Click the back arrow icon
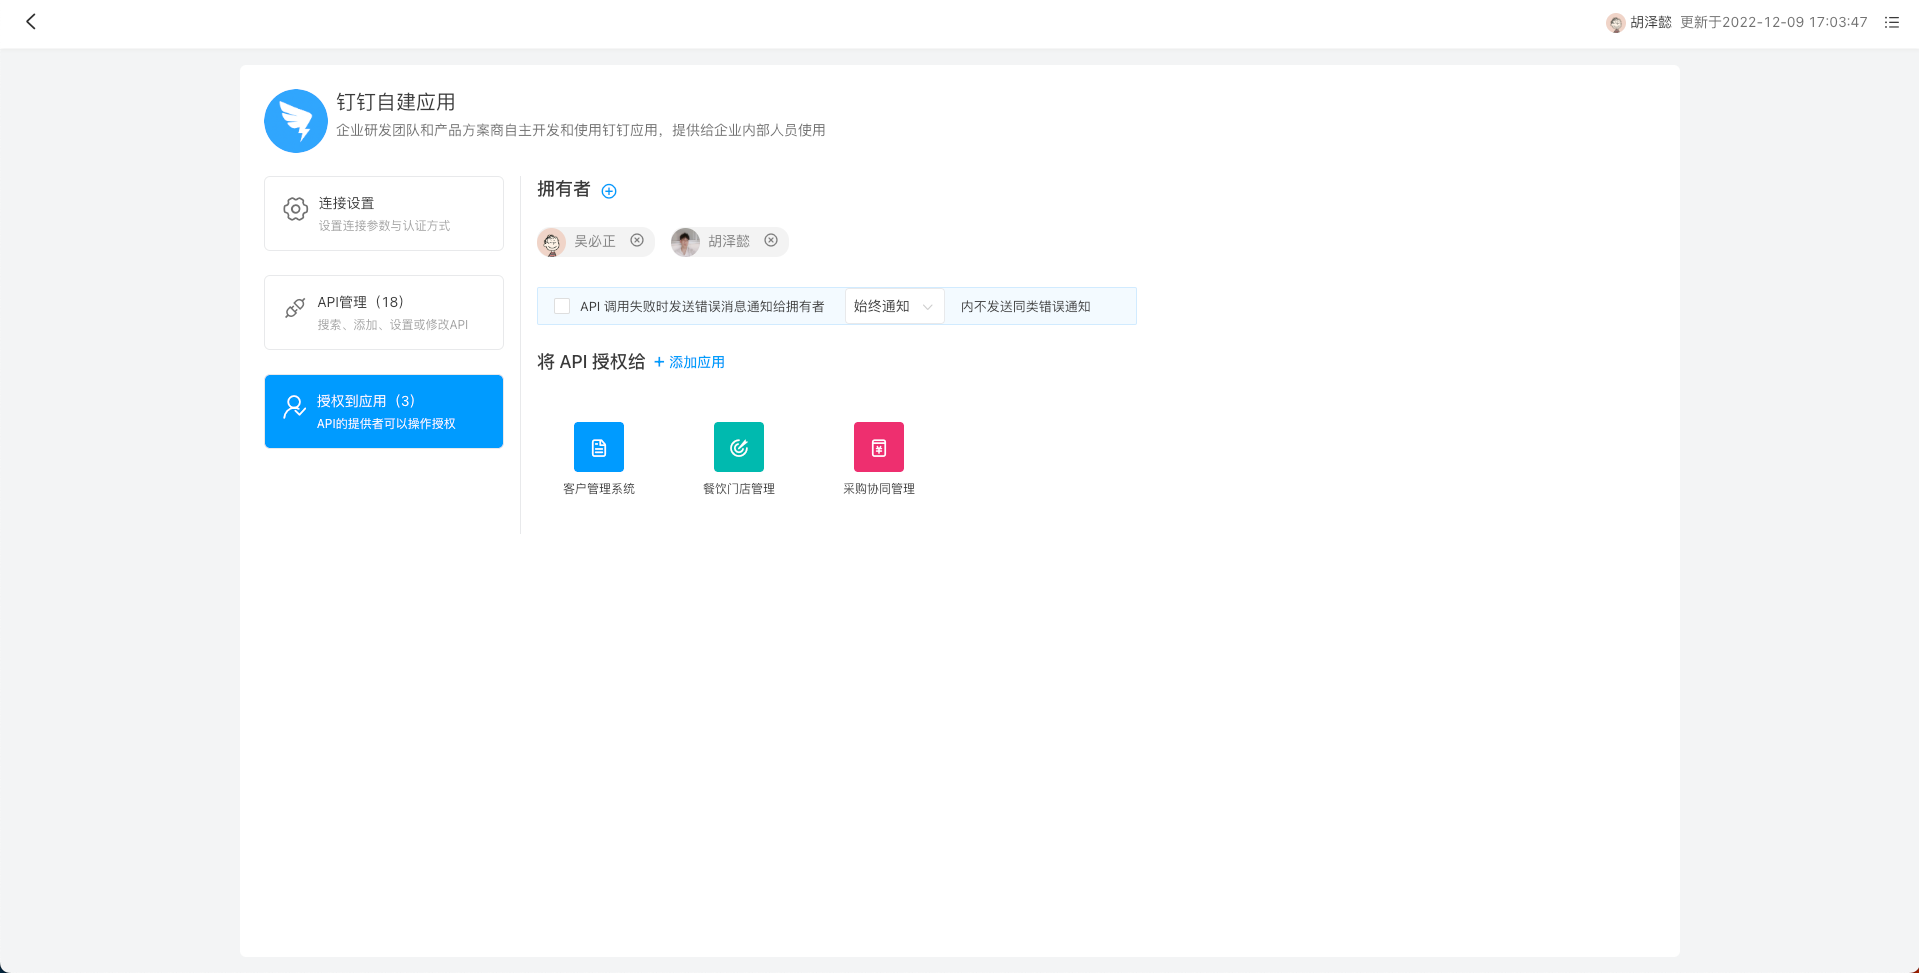This screenshot has height=973, width=1919. [x=31, y=22]
